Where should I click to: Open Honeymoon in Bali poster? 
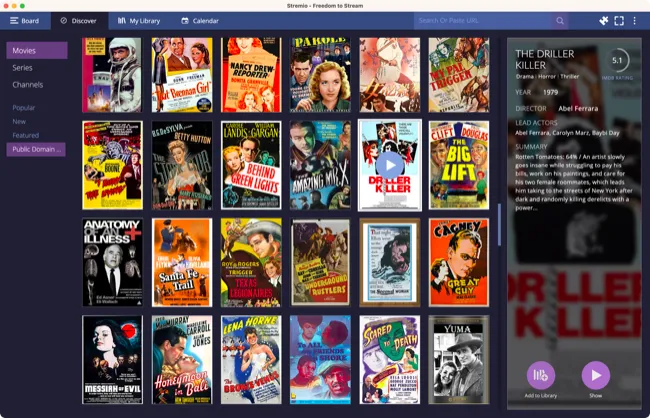tap(182, 360)
